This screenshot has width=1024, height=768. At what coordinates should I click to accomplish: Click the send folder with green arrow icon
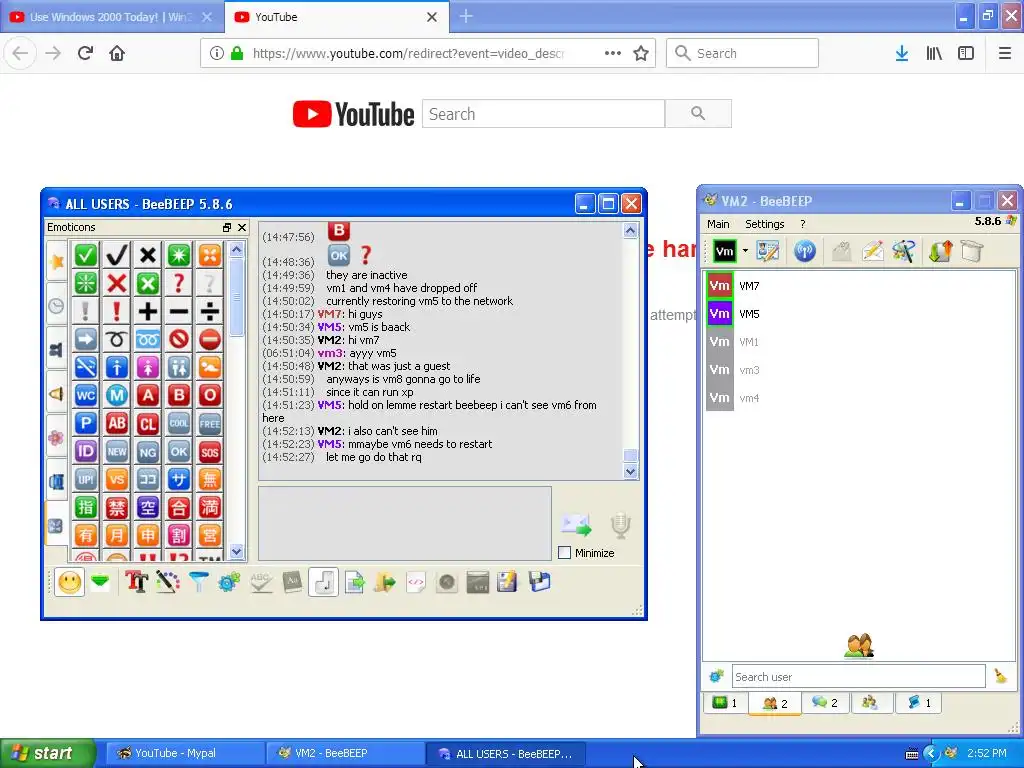(x=385, y=582)
